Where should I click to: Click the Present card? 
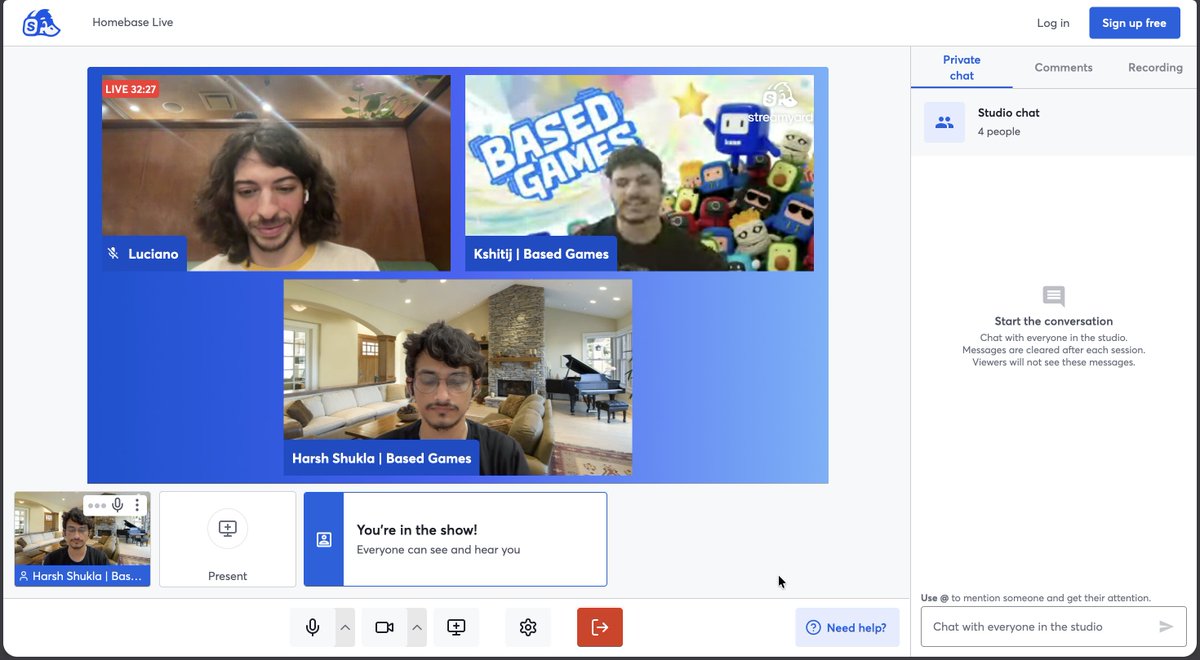click(228, 539)
